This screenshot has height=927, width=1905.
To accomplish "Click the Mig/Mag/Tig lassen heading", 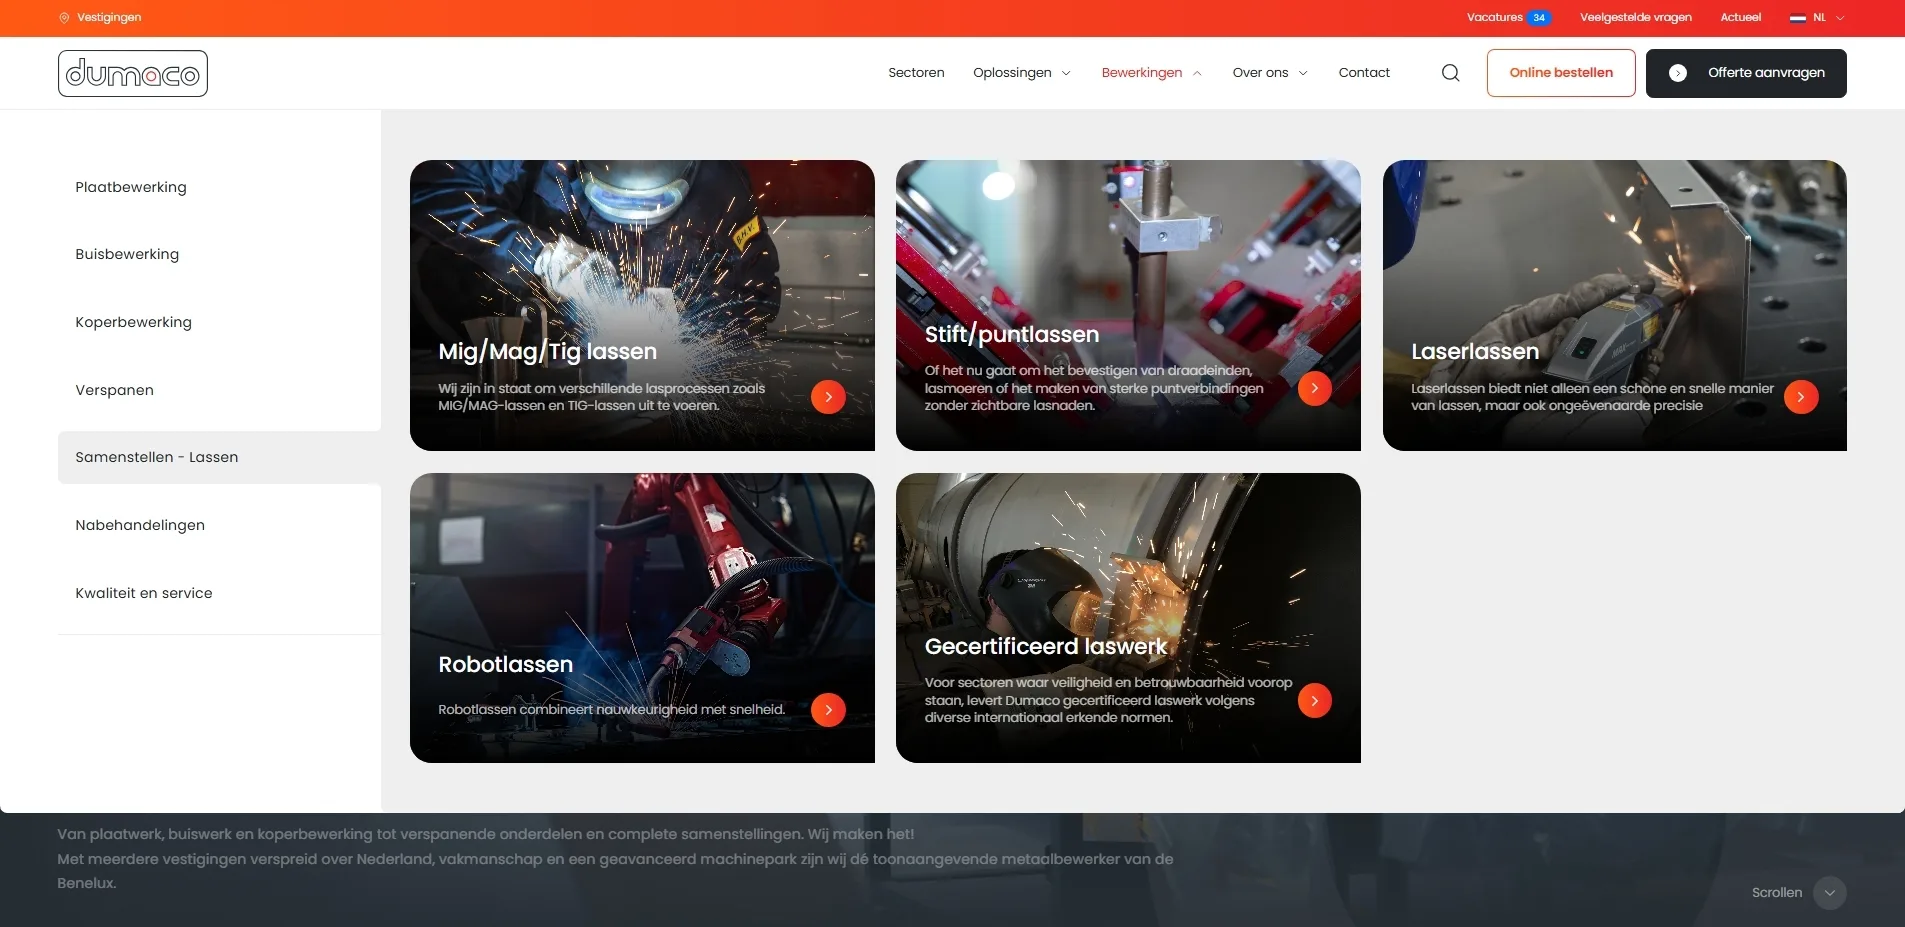I will [x=548, y=352].
